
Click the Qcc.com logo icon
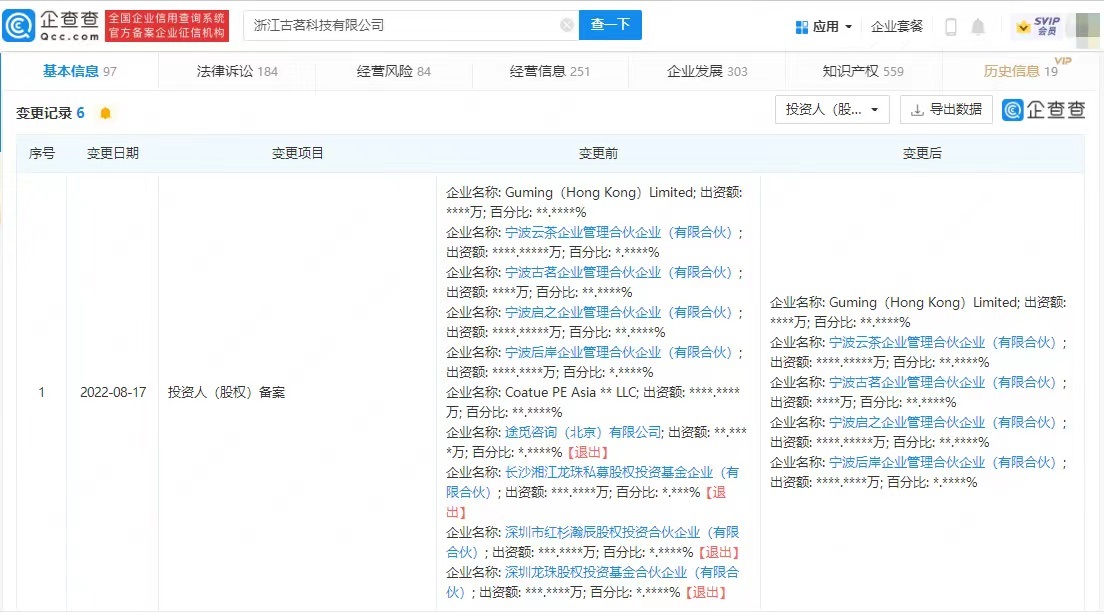[18, 26]
